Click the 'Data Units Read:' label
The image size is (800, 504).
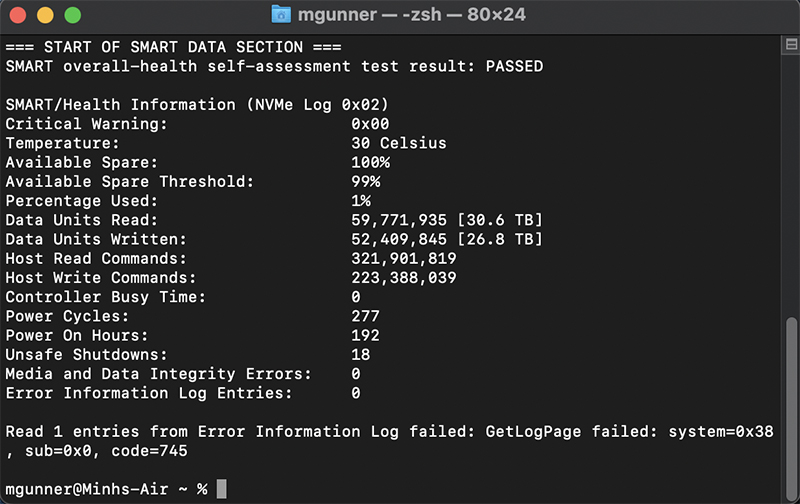pyautogui.click(x=82, y=220)
